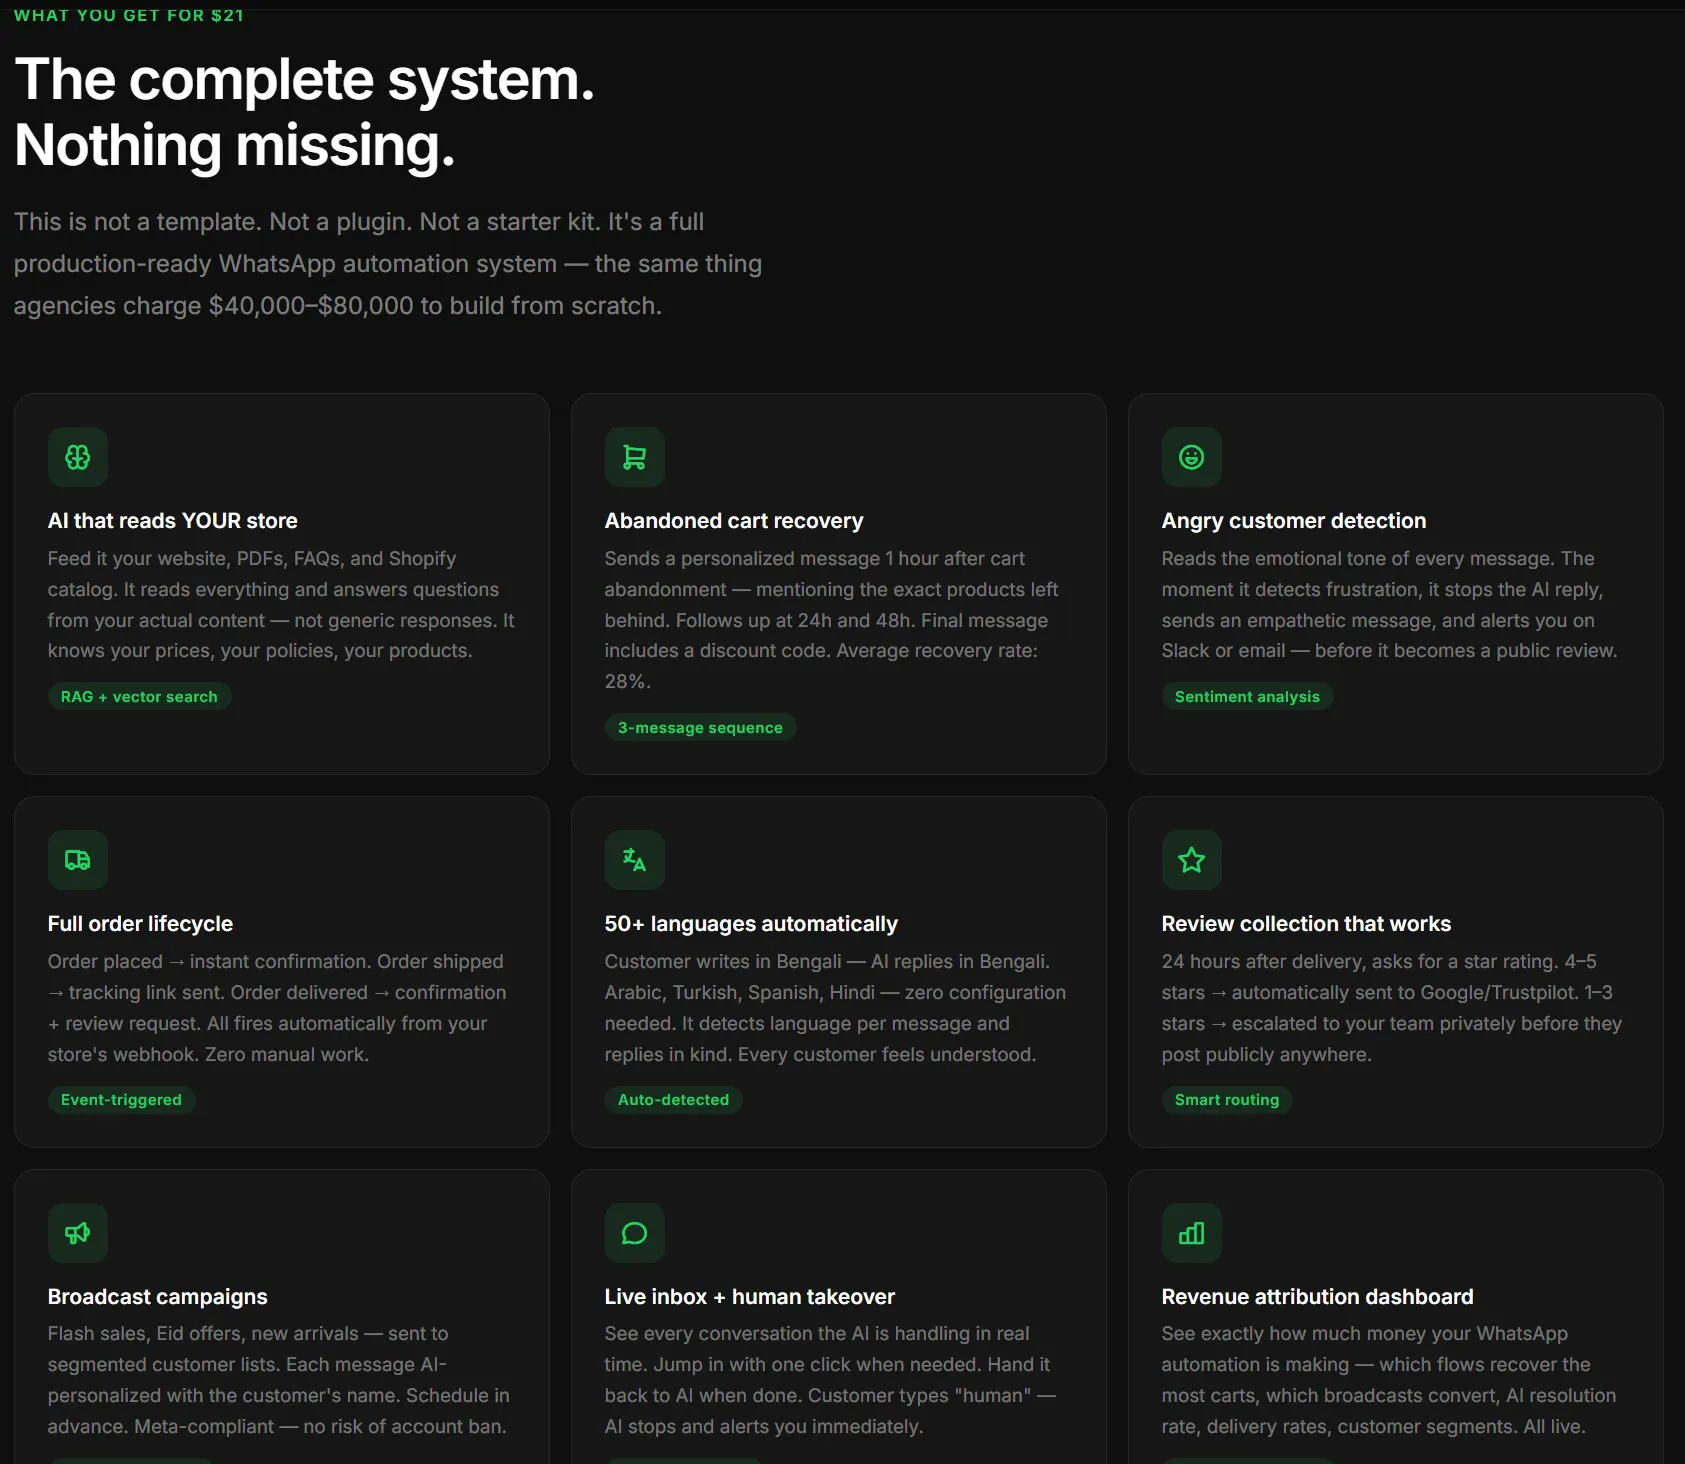The width and height of the screenshot is (1685, 1464).
Task: Click 'Live inbox + human takeover' heading
Action: click(x=750, y=1297)
